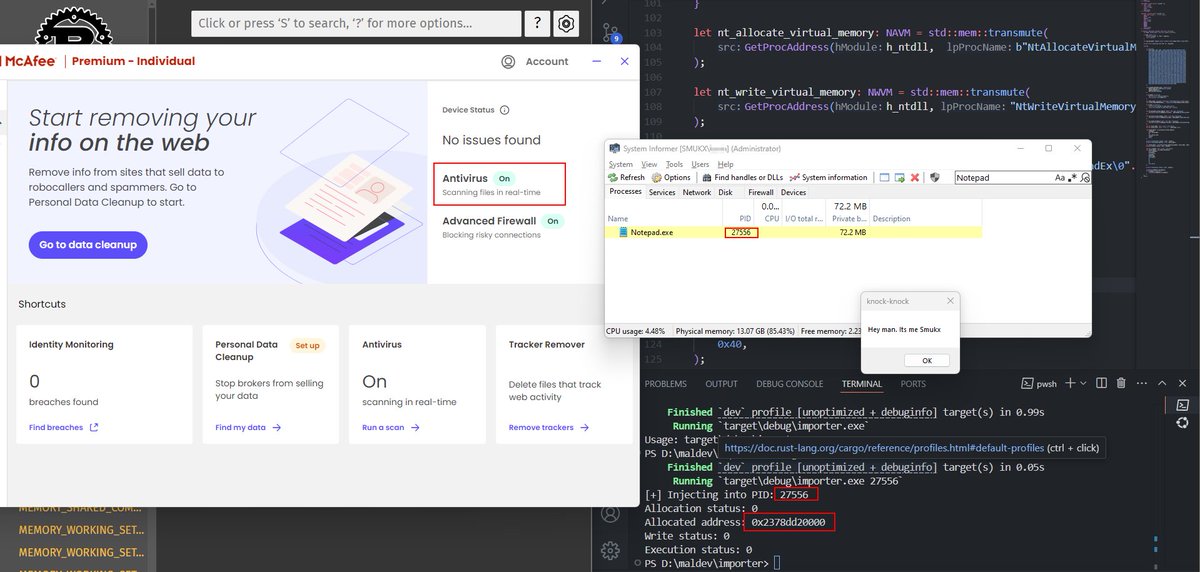Open VS Code Manage gear icon

(611, 549)
